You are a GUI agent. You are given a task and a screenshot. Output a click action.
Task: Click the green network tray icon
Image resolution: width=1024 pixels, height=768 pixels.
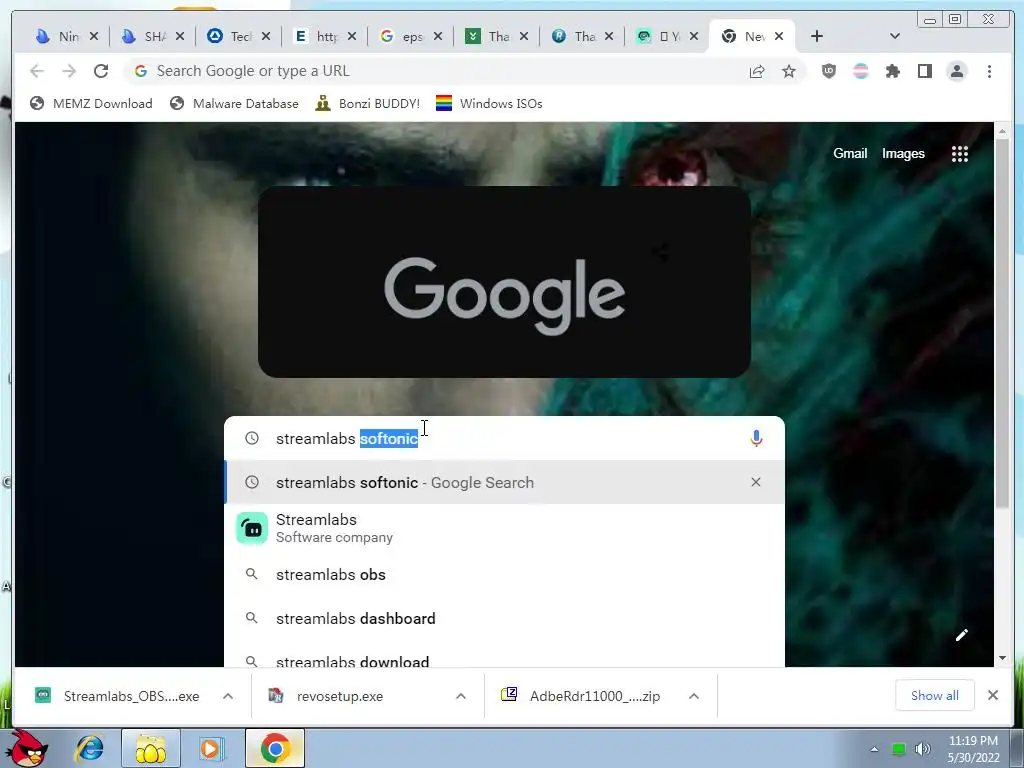(899, 749)
